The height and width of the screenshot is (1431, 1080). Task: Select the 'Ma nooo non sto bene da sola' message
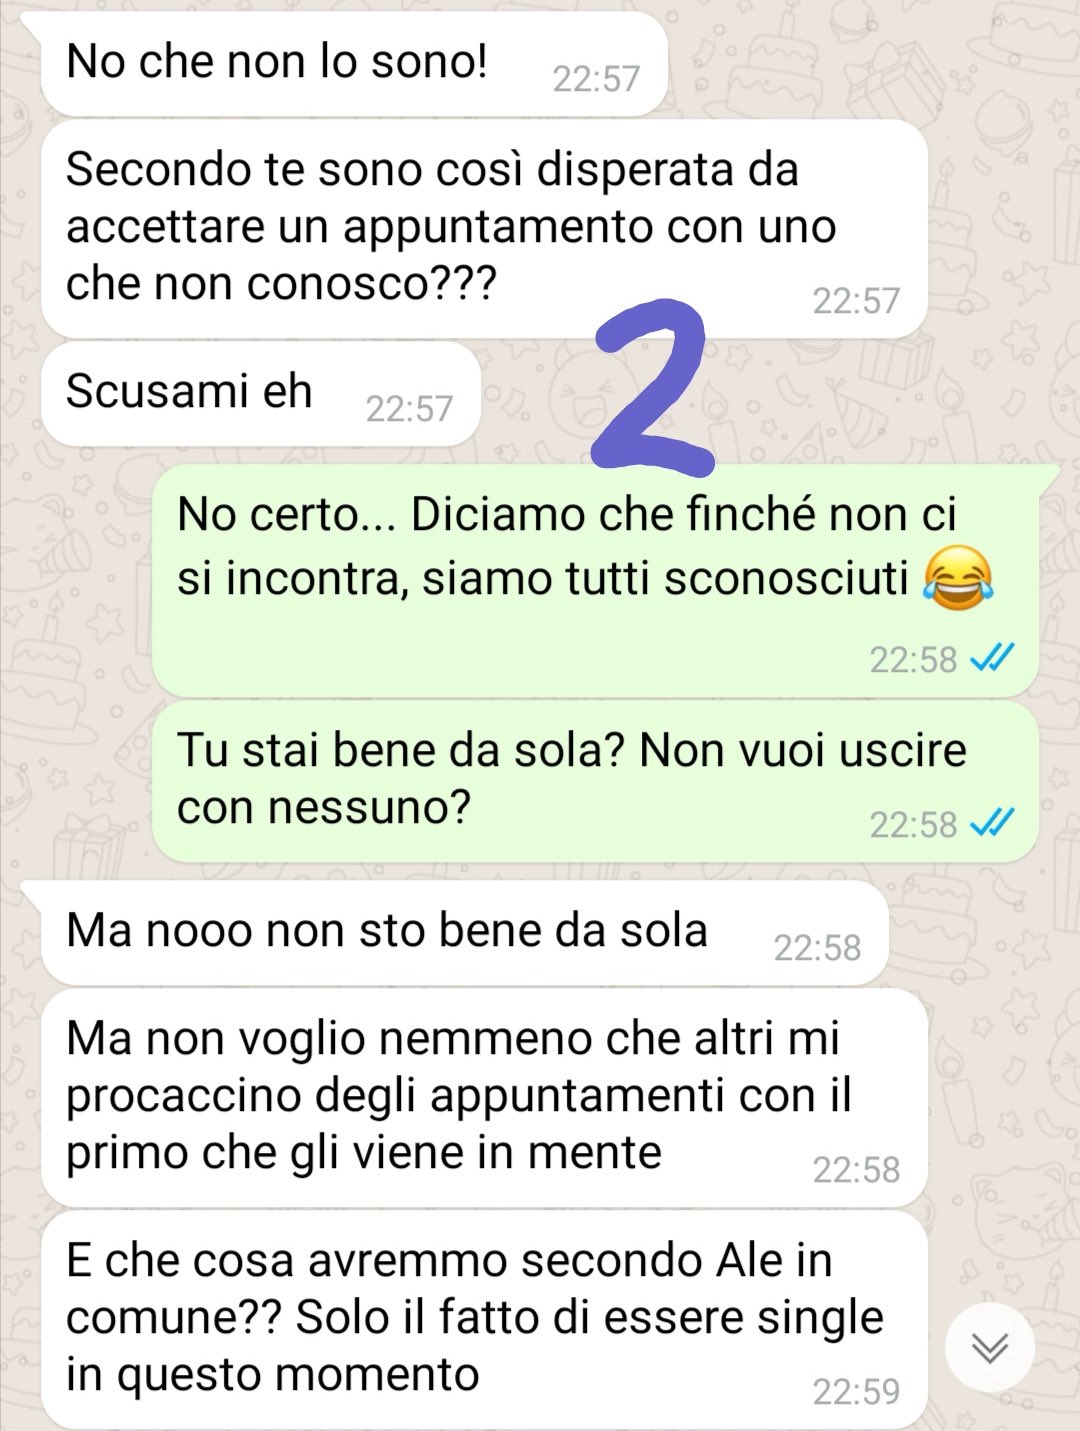click(x=465, y=933)
